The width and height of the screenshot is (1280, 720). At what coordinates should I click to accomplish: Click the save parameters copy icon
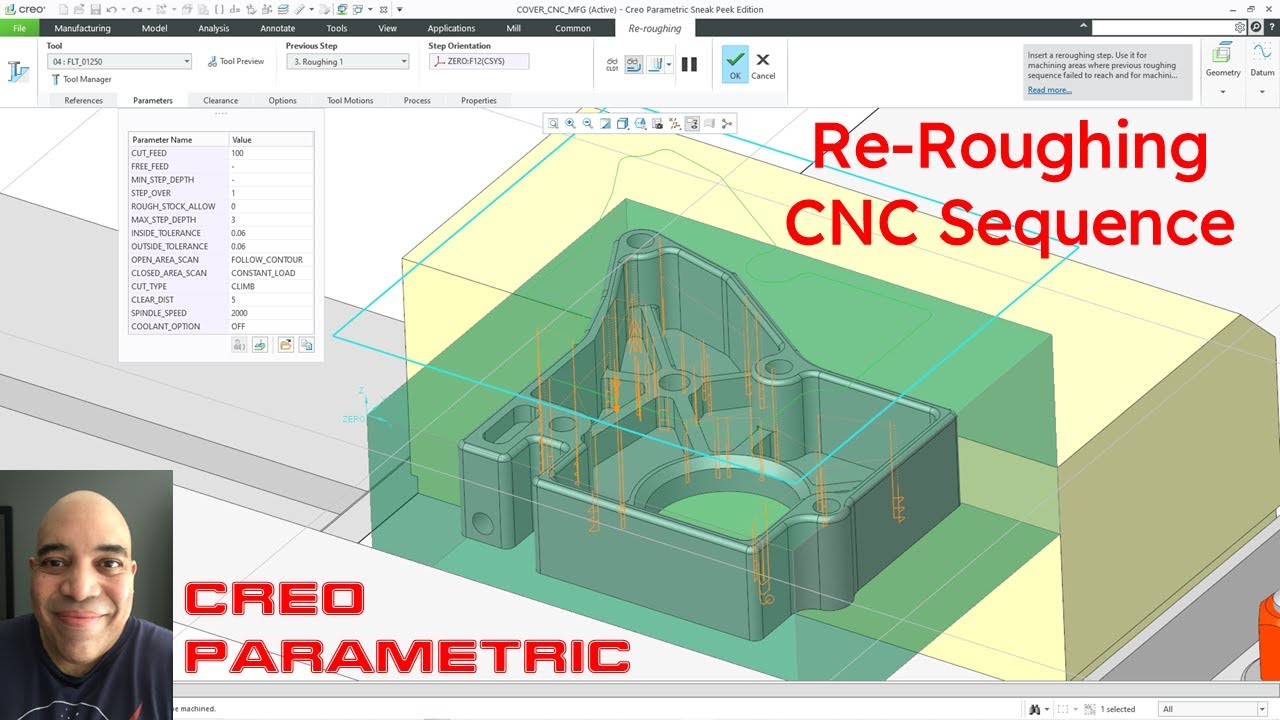click(x=306, y=344)
